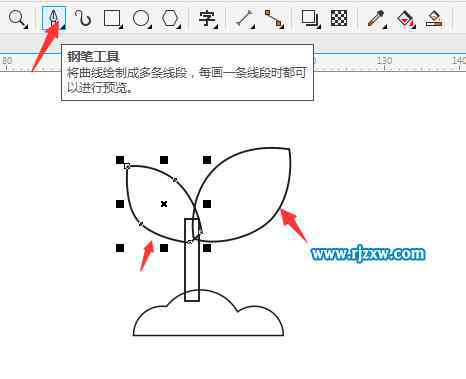
Task: Pick the Color Eyedropper tool
Action: (x=377, y=18)
